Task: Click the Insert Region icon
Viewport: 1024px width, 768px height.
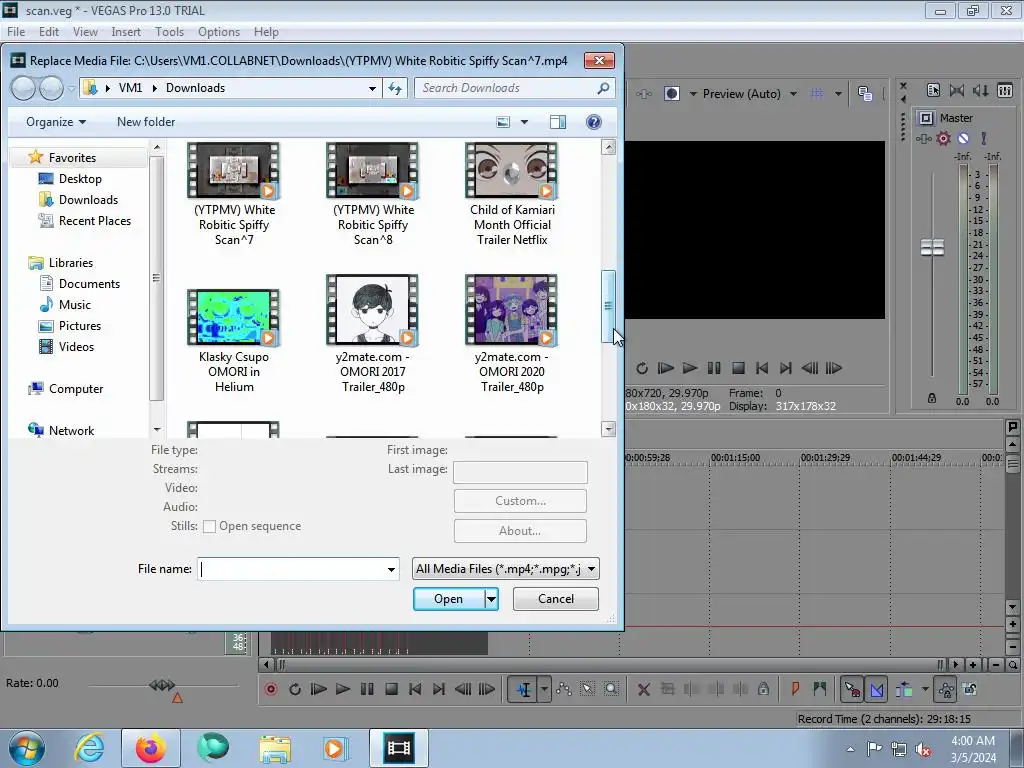Action: click(x=820, y=689)
